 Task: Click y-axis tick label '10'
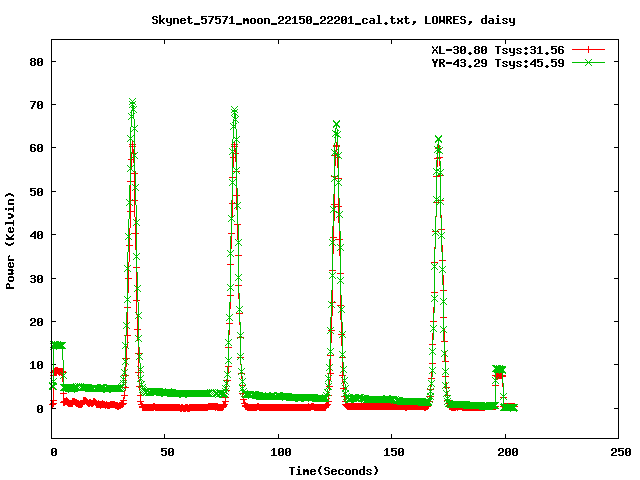(37, 365)
